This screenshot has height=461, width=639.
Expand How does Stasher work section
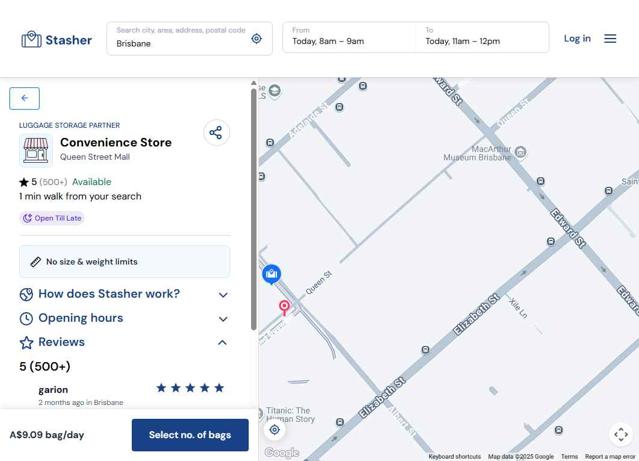click(124, 294)
